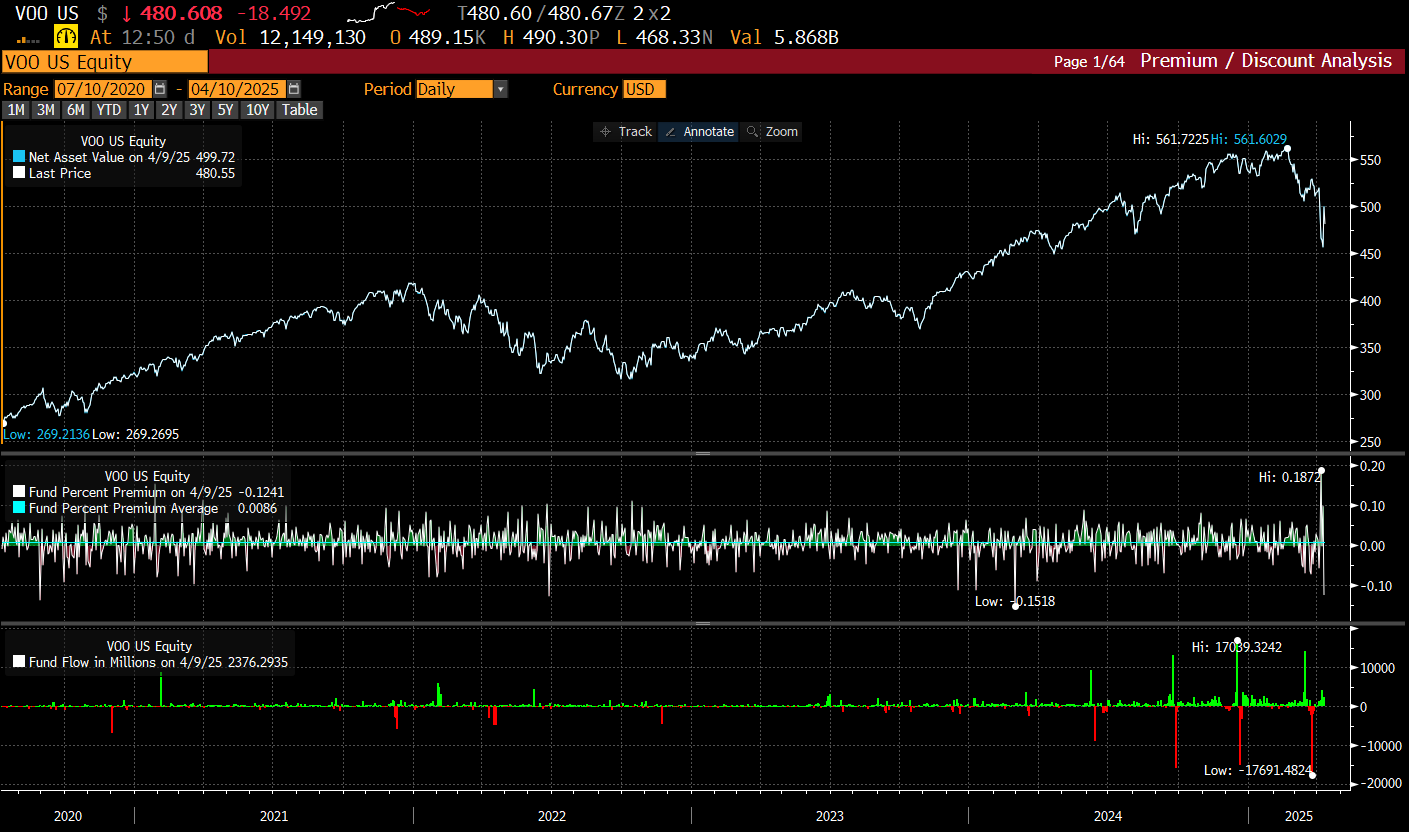Viewport: 1409px width, 832px height.
Task: Open the Currency USD selector
Action: coord(644,89)
